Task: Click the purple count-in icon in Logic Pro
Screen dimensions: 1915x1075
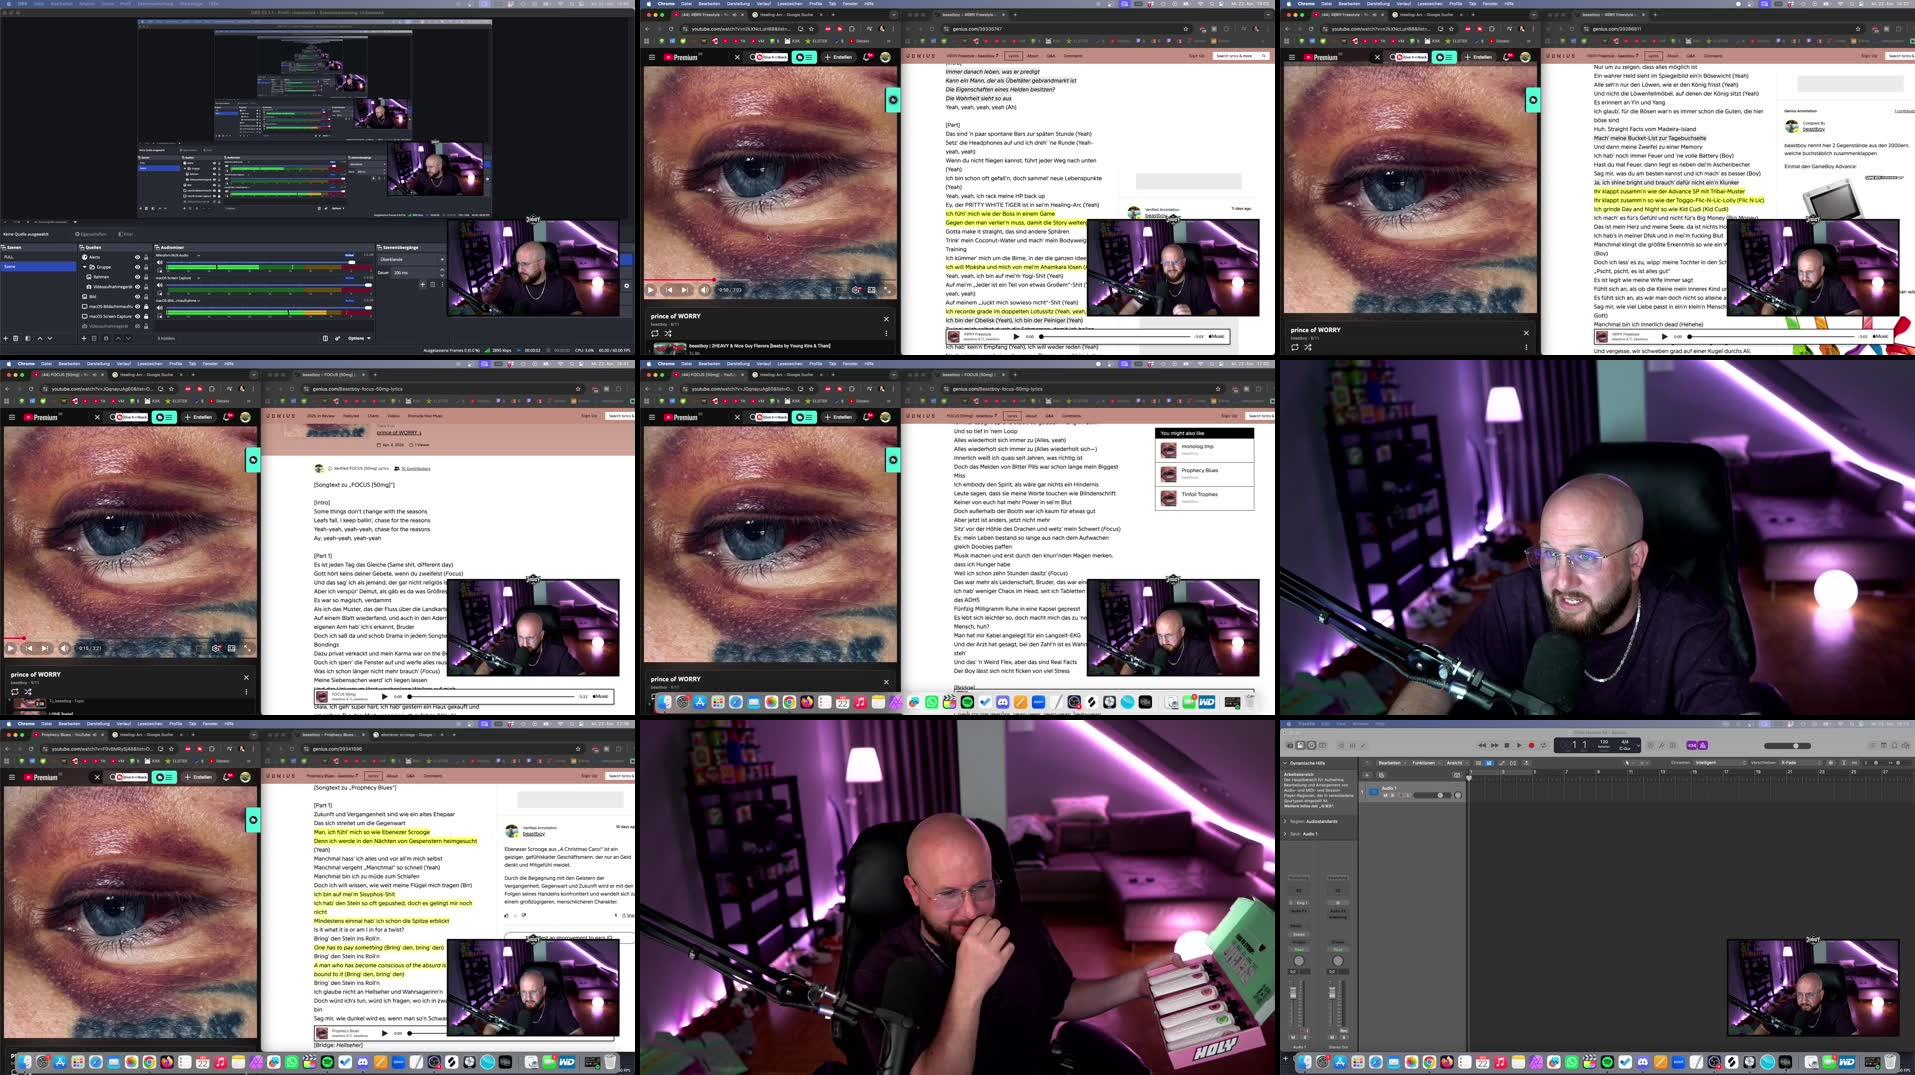Action: tap(1691, 745)
